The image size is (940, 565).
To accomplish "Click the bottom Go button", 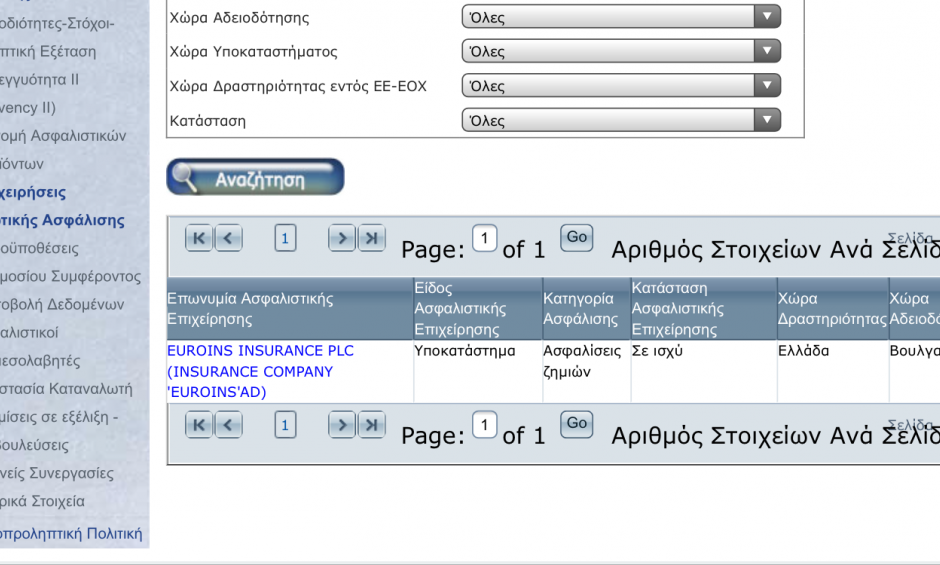I will point(577,424).
